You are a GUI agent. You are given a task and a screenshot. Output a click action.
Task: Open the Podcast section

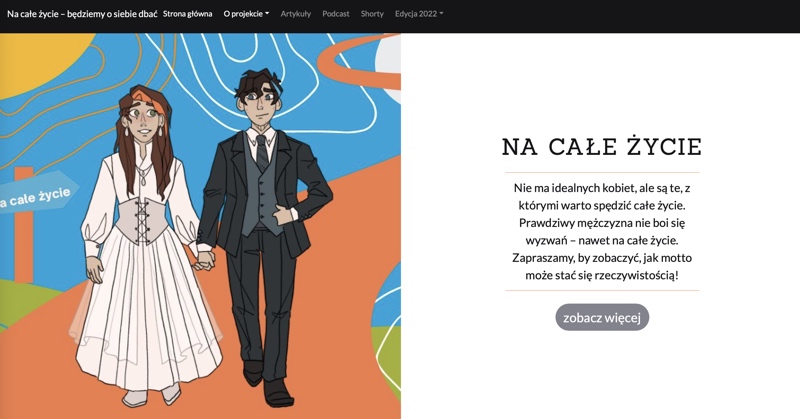(336, 14)
